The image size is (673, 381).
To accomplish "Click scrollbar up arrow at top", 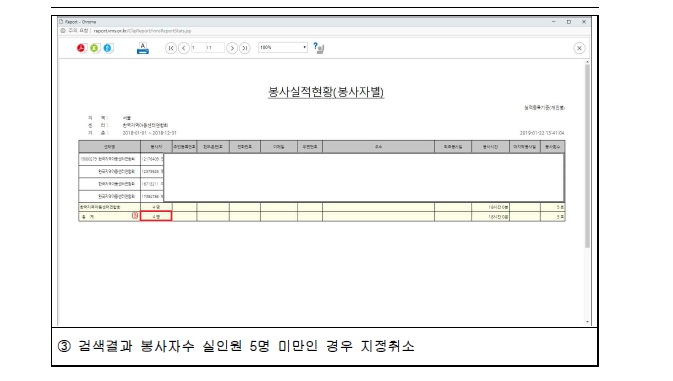I will (x=587, y=63).
